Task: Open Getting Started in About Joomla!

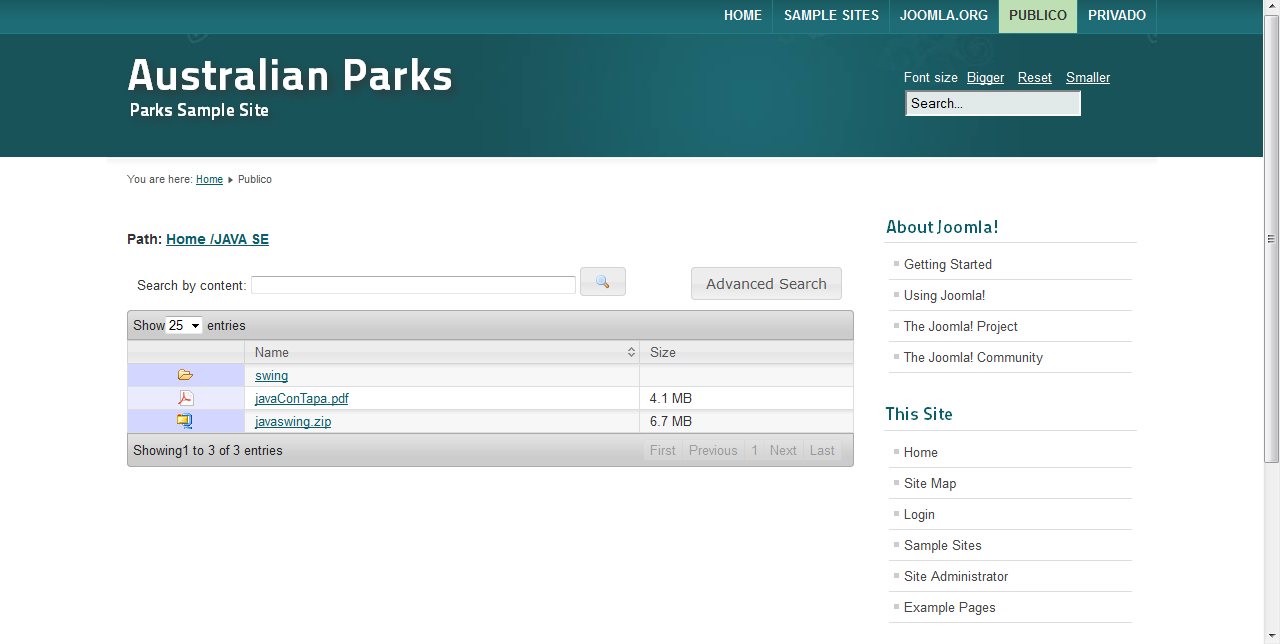Action: click(x=948, y=264)
